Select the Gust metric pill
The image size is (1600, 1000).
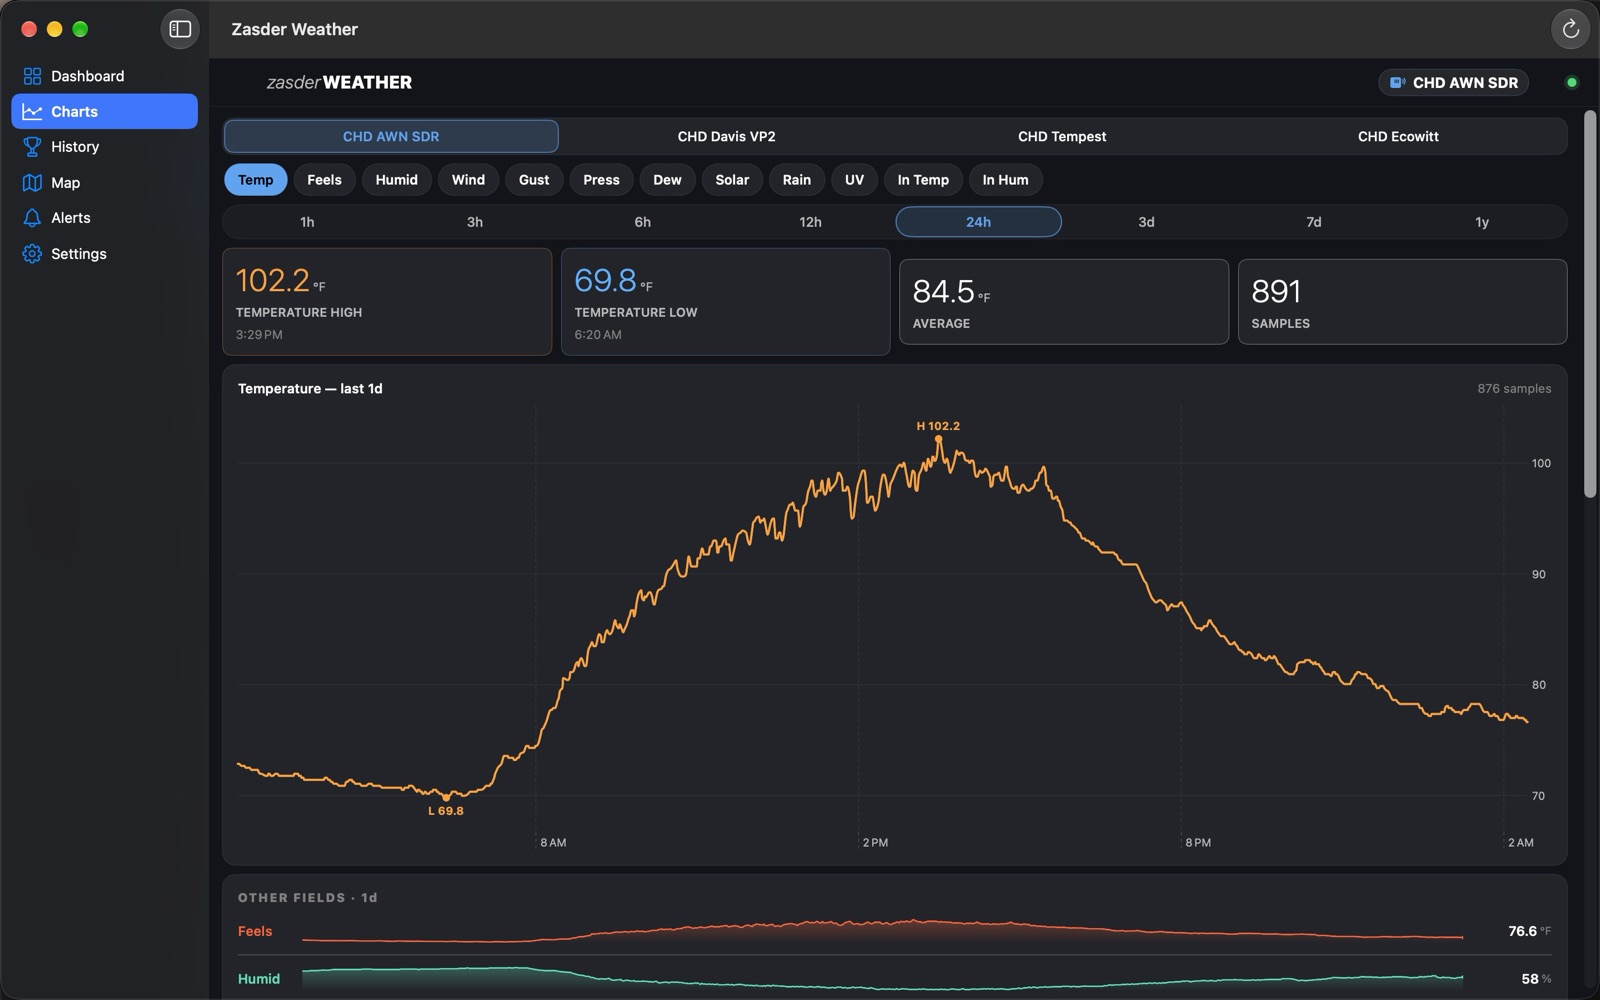[x=534, y=180]
